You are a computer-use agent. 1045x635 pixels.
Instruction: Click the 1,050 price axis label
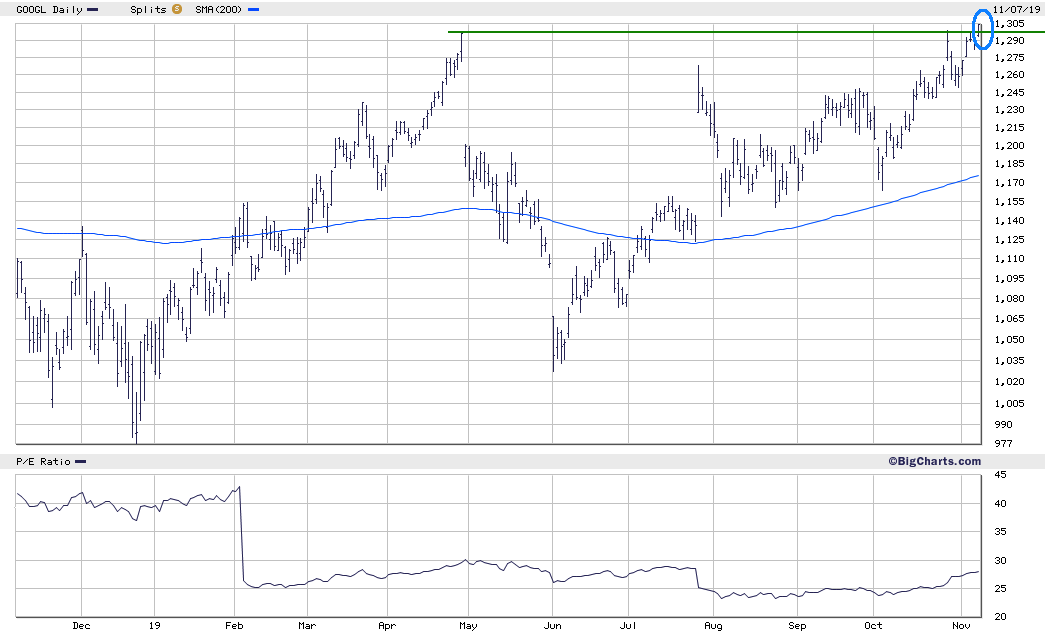(x=1010, y=340)
